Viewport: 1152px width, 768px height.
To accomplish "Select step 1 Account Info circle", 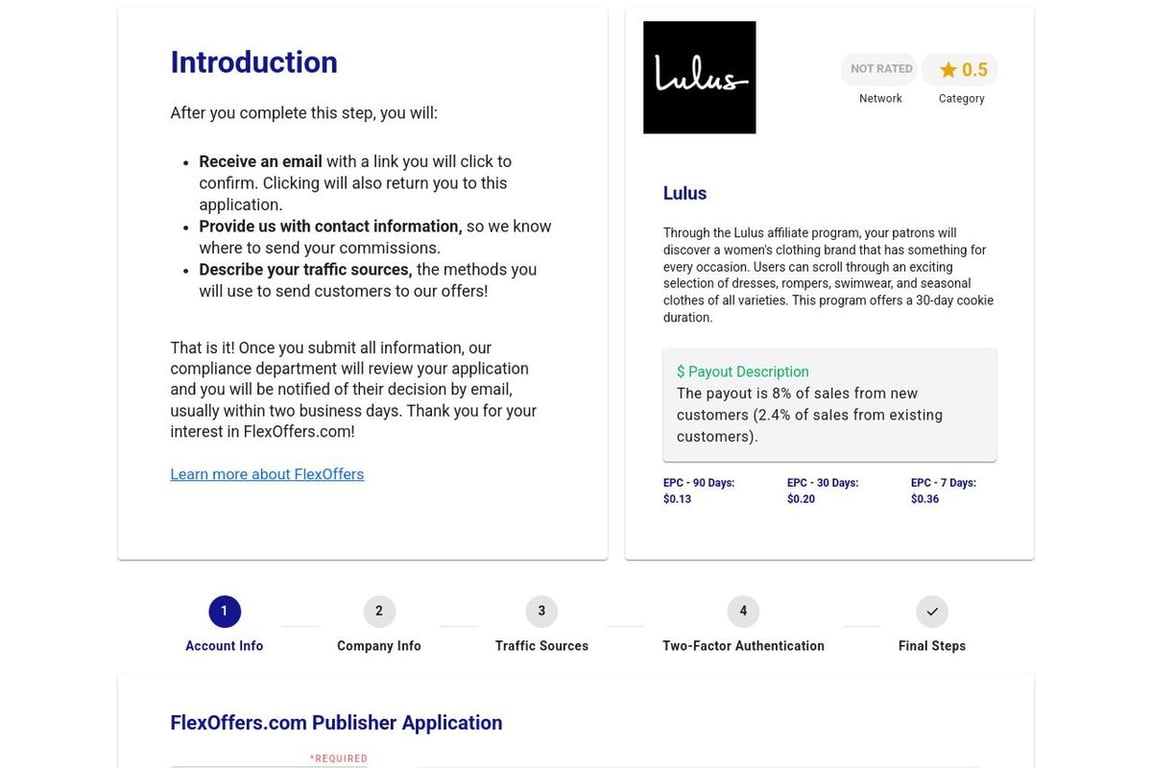I will (224, 611).
